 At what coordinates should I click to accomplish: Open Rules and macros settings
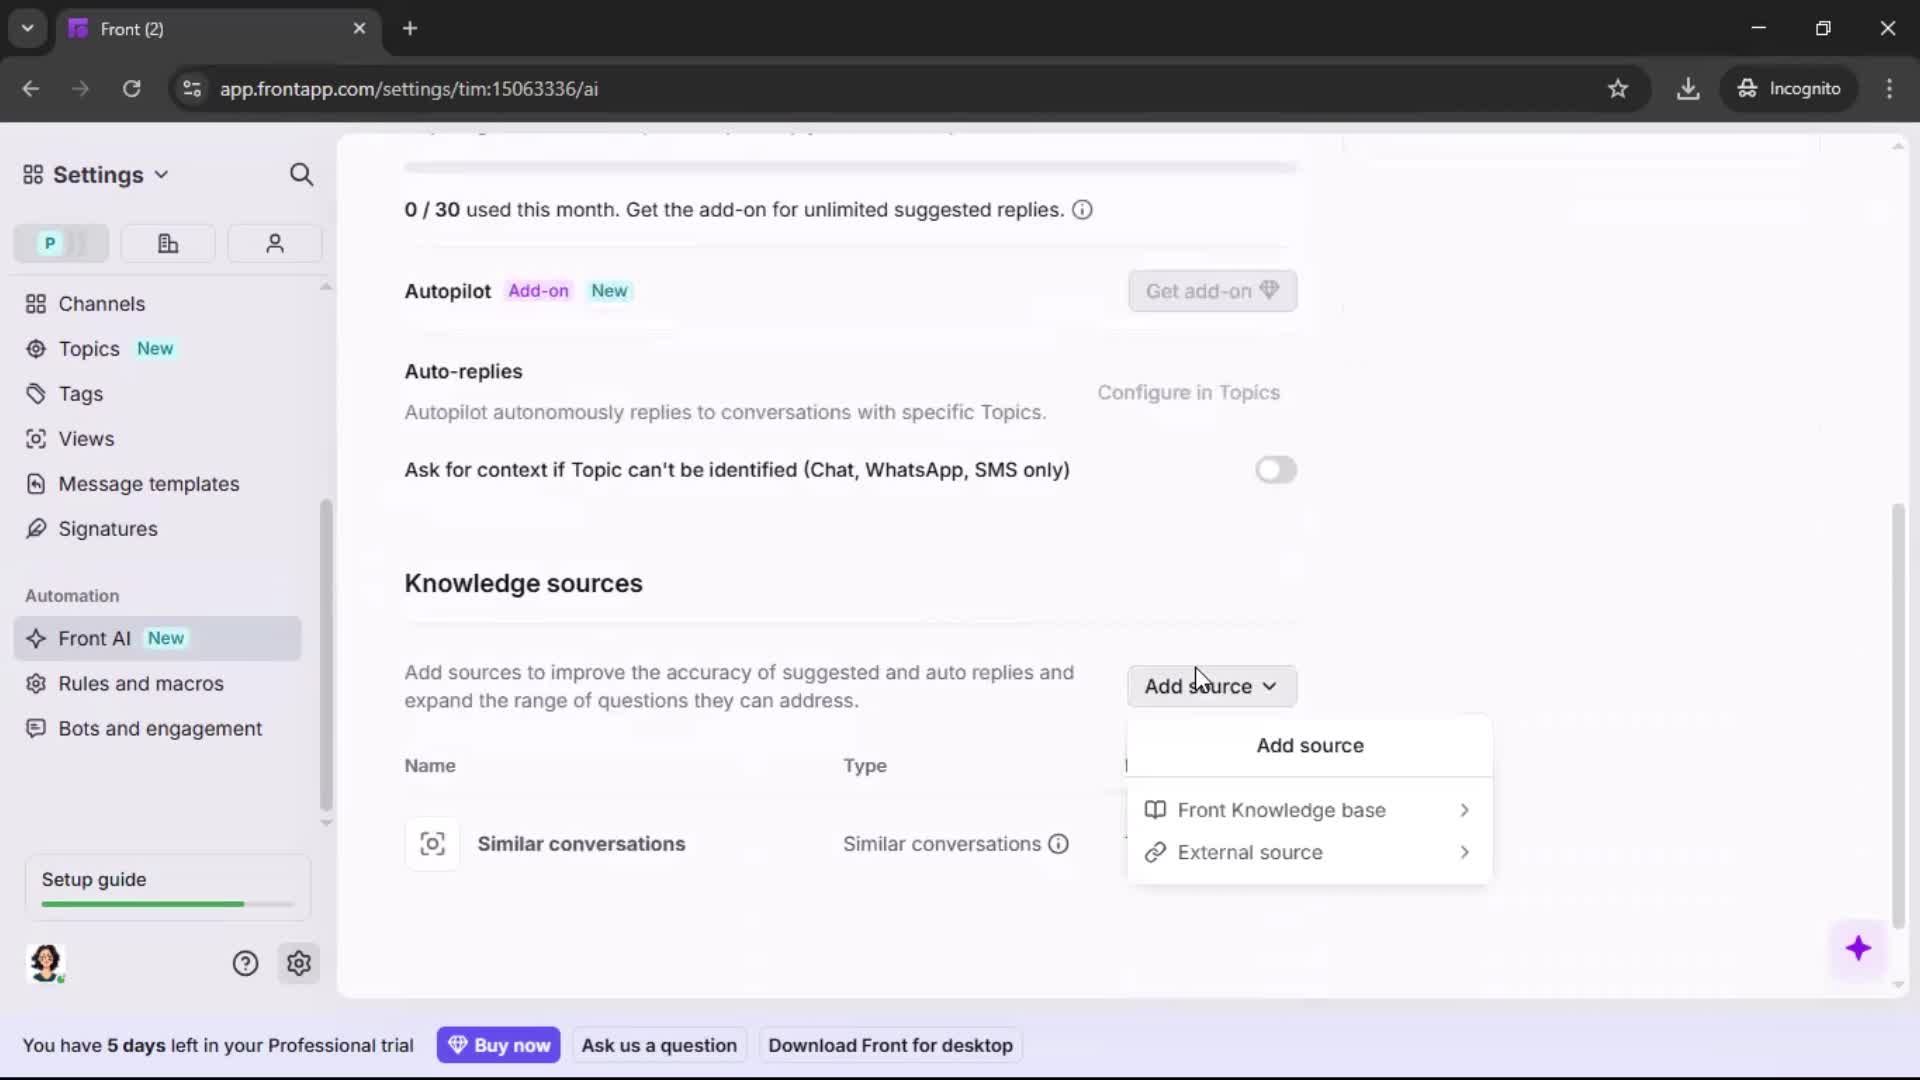click(x=140, y=683)
